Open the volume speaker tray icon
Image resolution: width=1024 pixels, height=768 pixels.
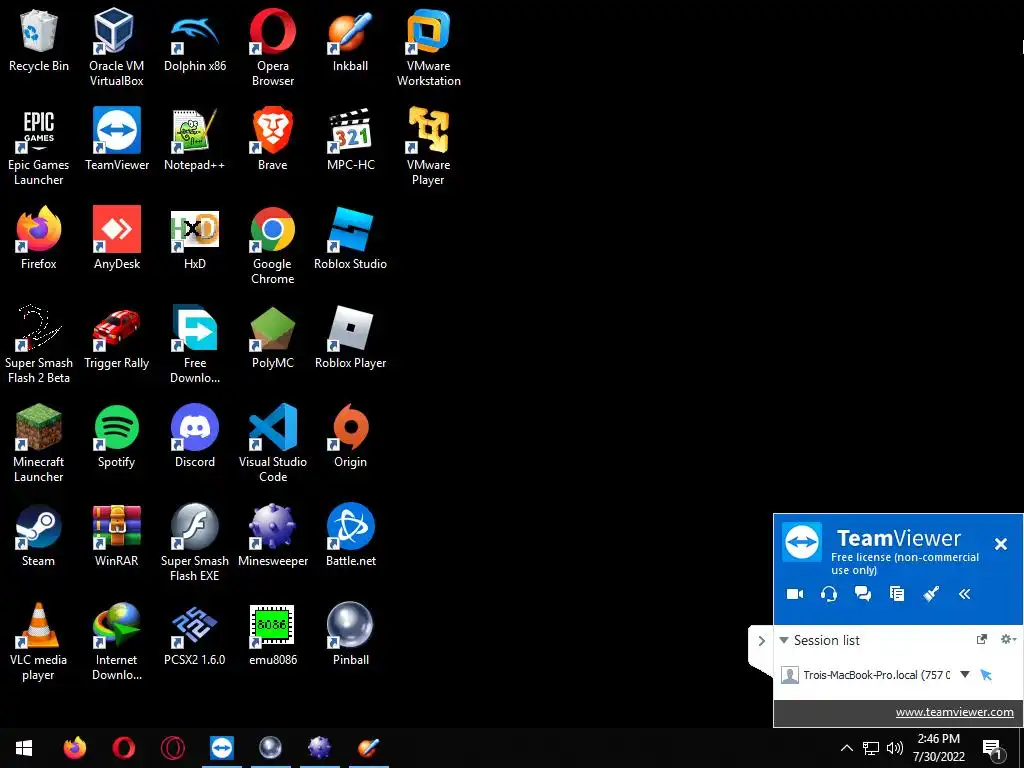[895, 748]
